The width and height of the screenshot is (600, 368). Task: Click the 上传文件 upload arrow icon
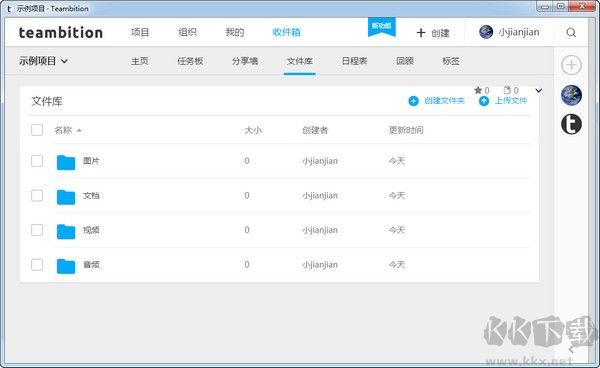[484, 101]
